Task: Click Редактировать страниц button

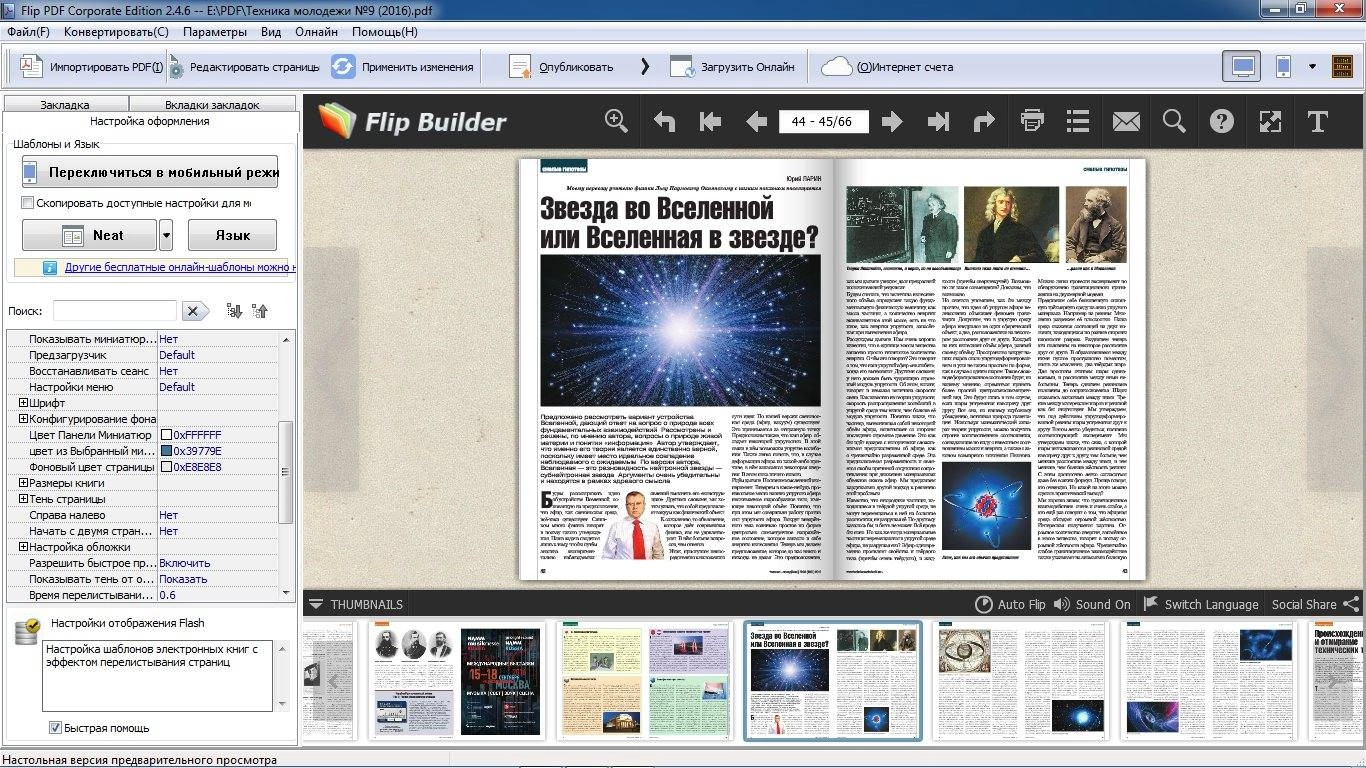Action: pos(245,67)
